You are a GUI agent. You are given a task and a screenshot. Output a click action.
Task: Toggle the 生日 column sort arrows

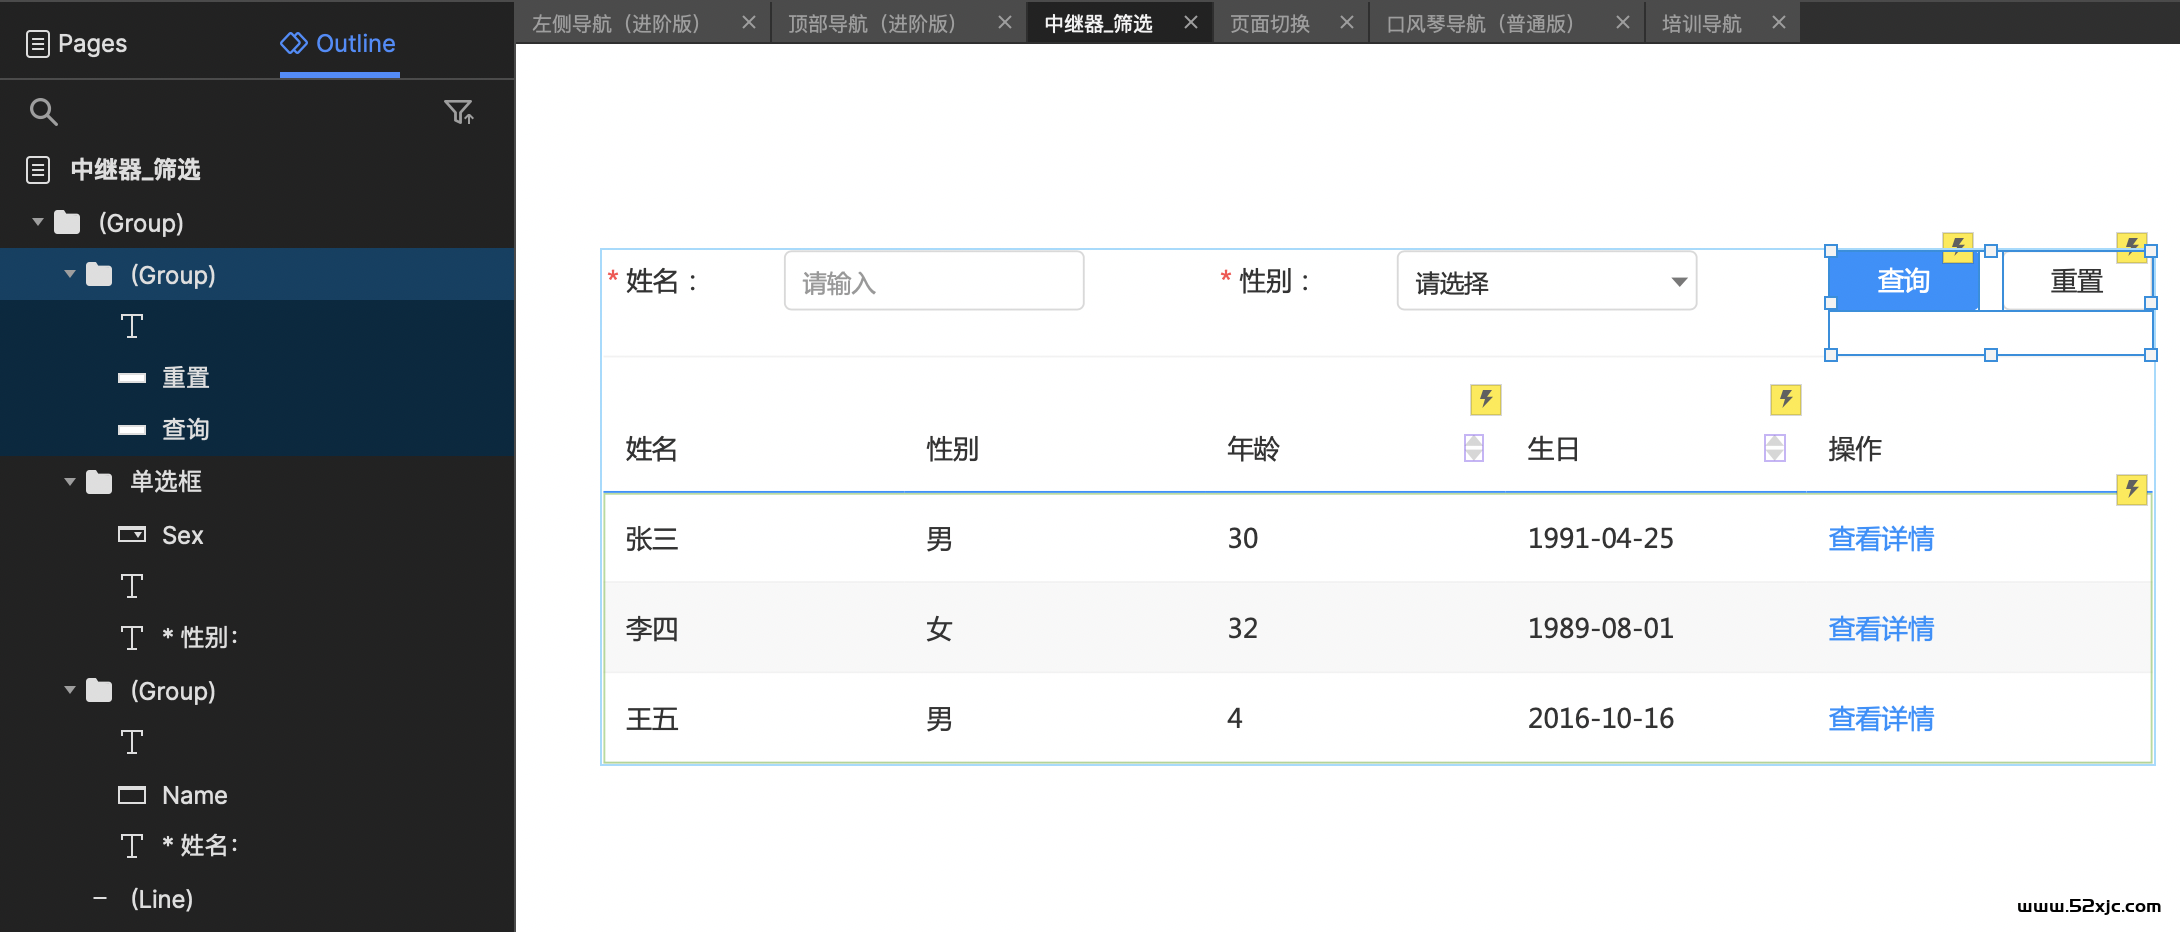click(1774, 448)
